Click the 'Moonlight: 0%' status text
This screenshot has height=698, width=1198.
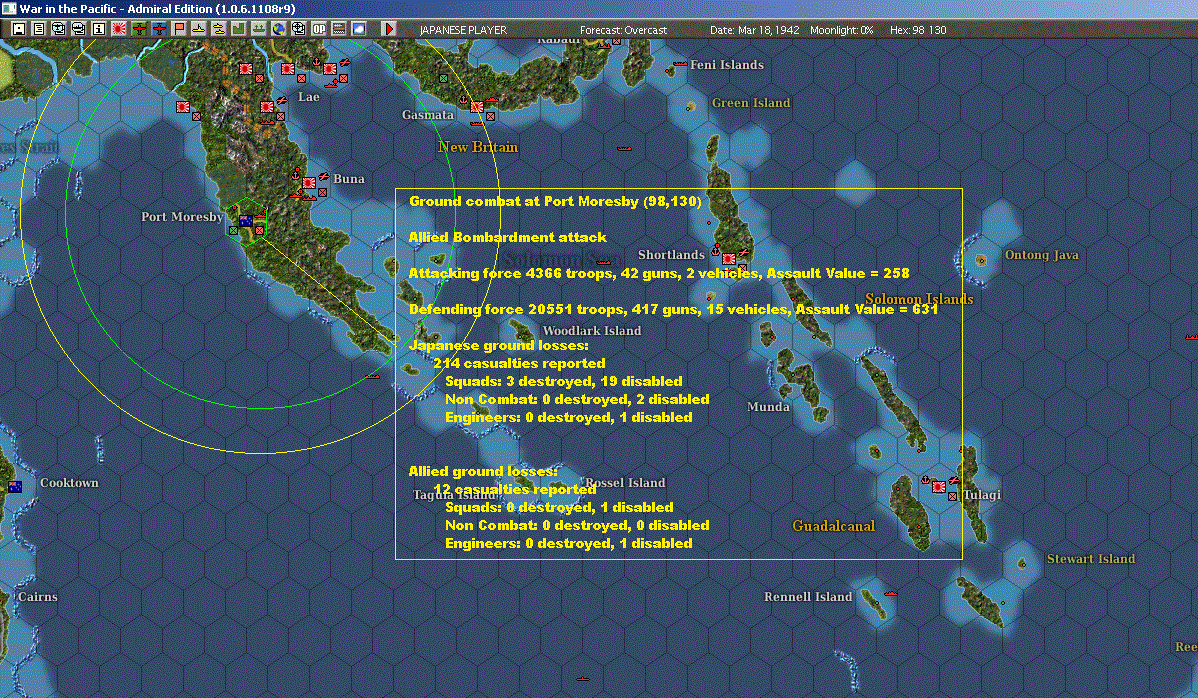point(842,30)
